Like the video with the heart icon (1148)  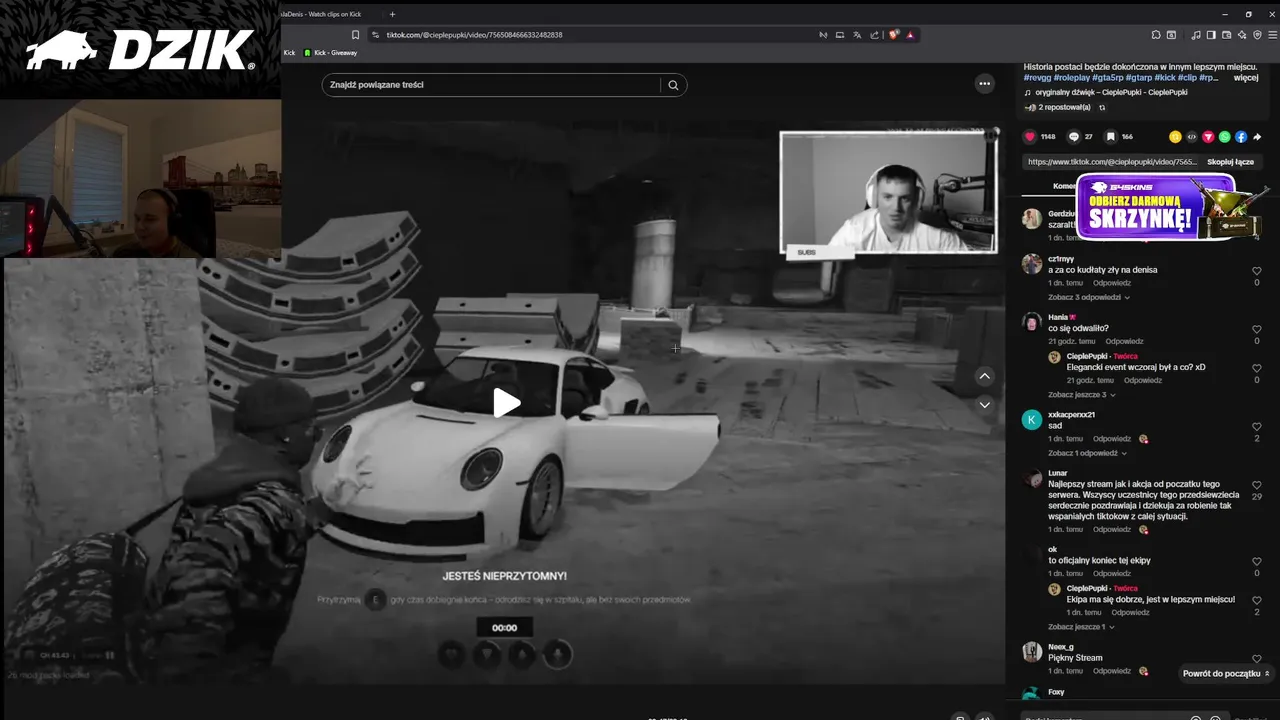coord(1030,137)
